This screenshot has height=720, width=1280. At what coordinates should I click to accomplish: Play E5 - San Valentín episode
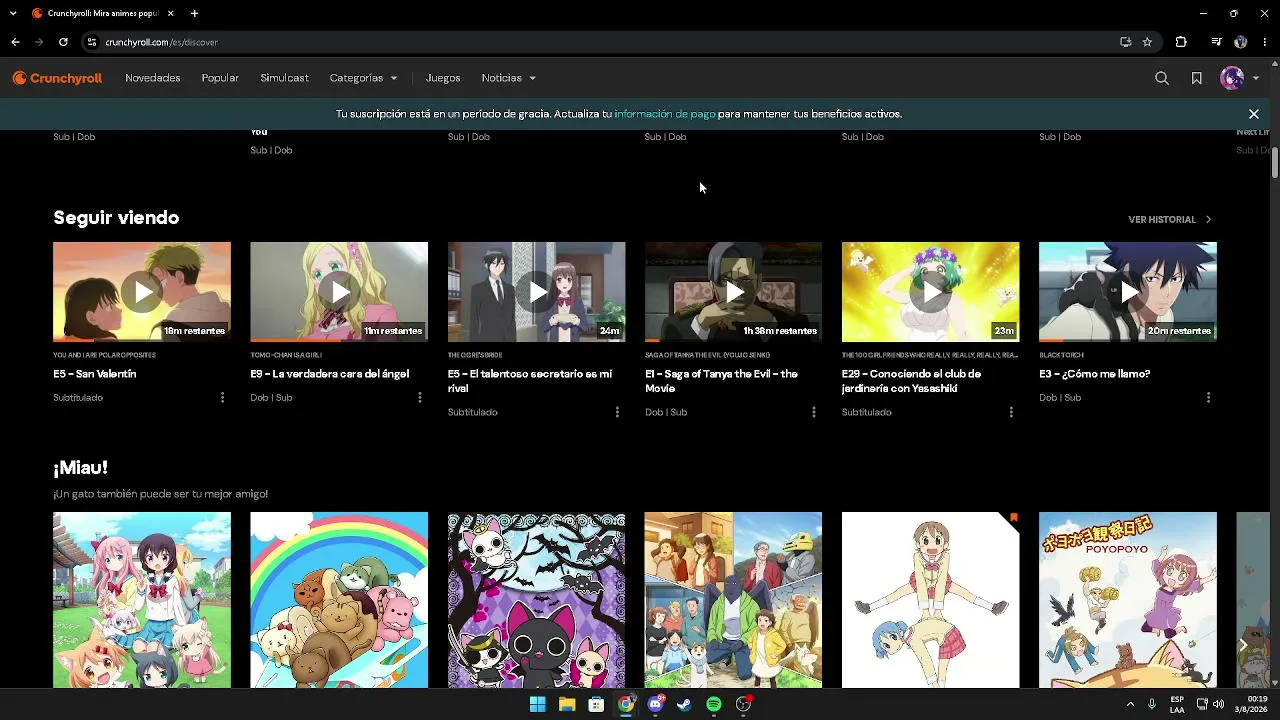click(142, 292)
